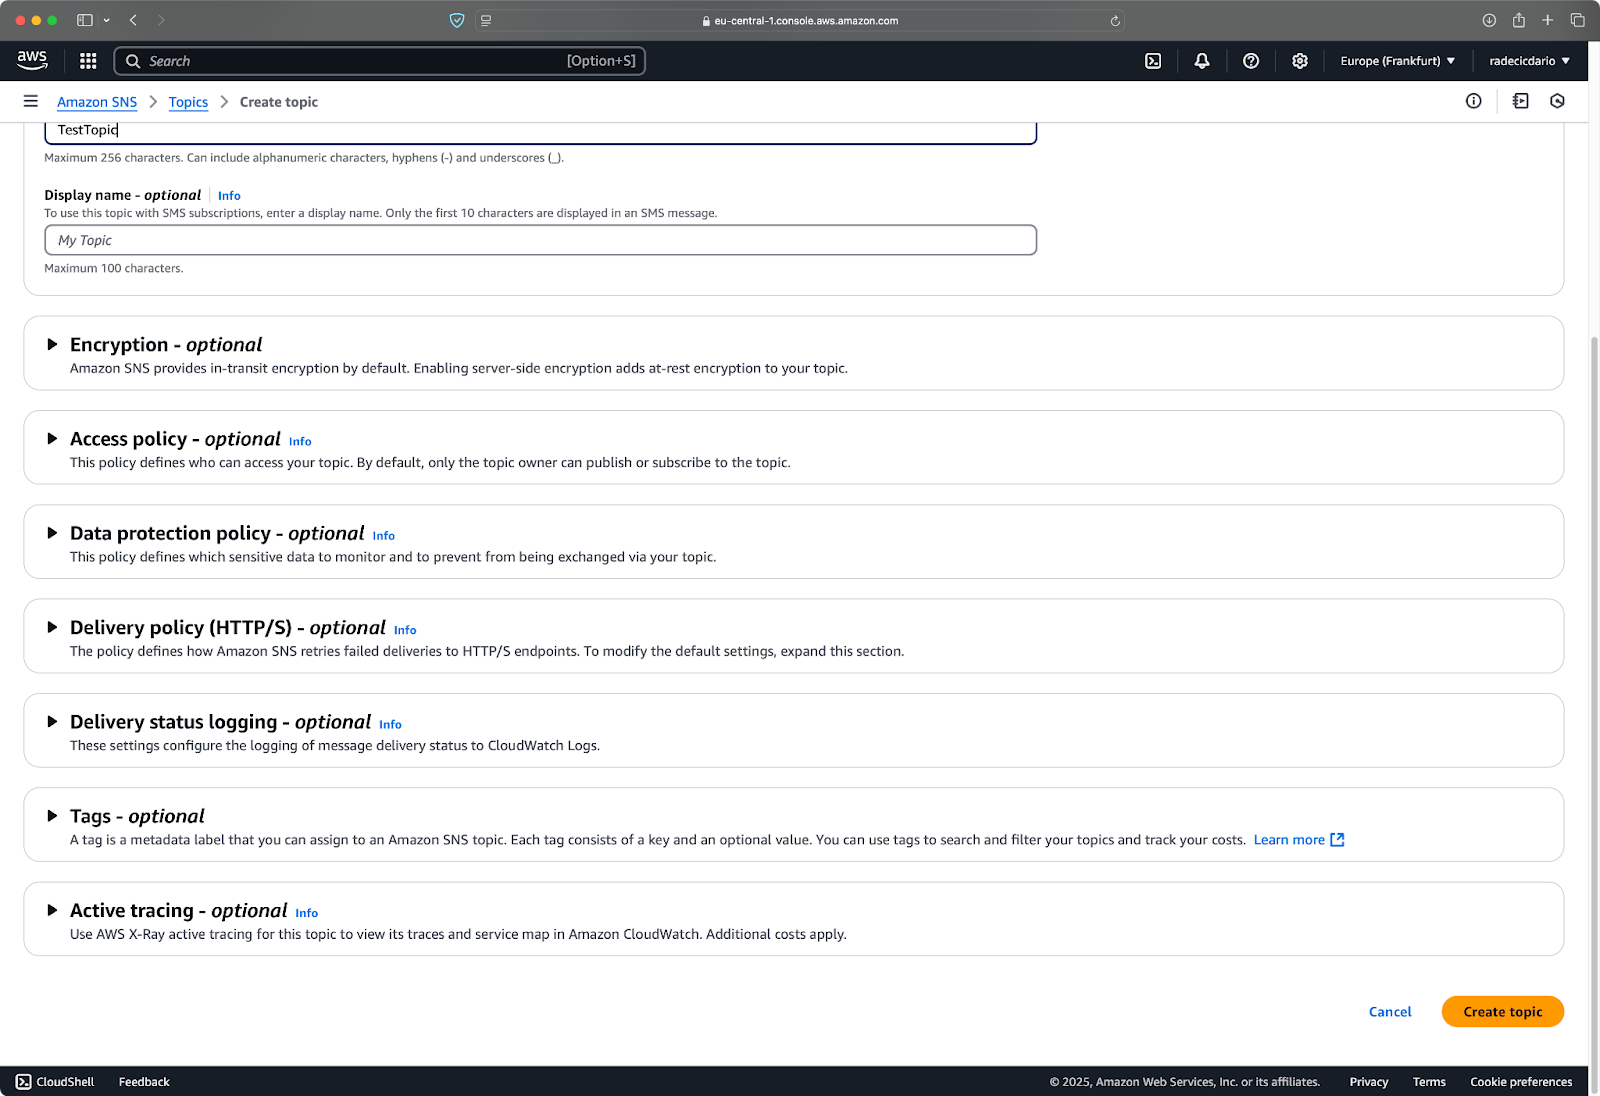This screenshot has width=1600, height=1096.
Task: Click the reader icon in the address bar
Action: click(x=486, y=20)
